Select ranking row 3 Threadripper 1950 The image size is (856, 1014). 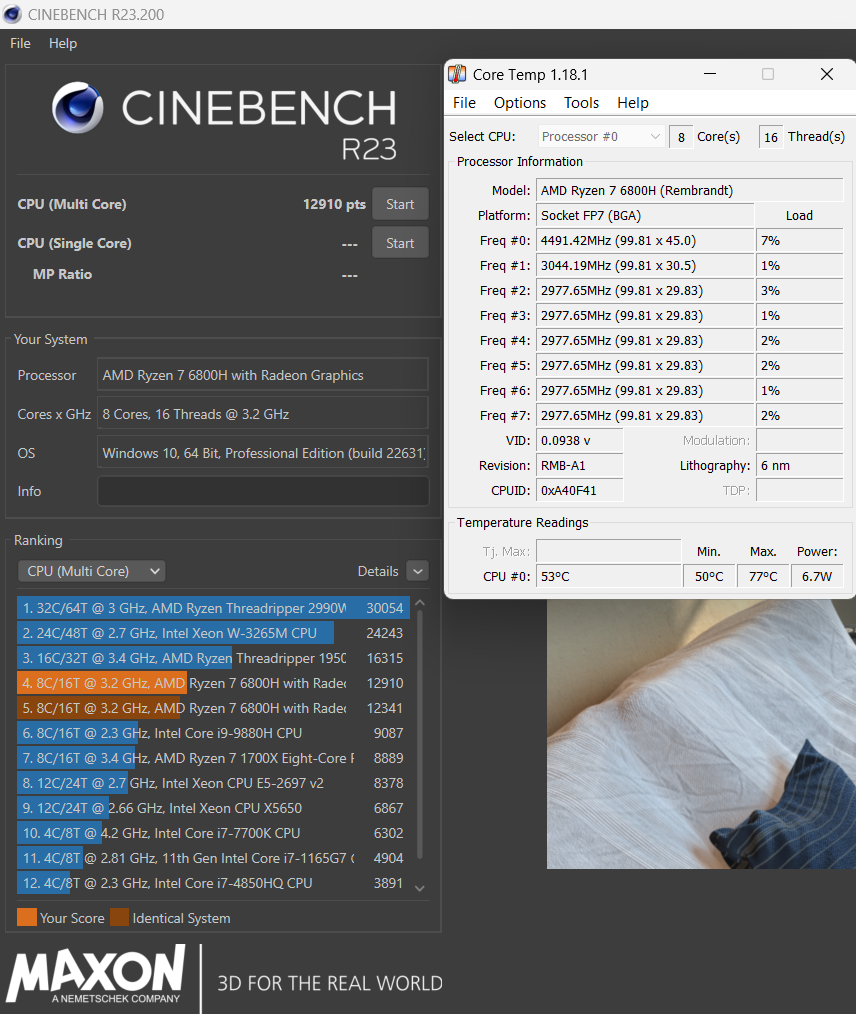[x=213, y=658]
